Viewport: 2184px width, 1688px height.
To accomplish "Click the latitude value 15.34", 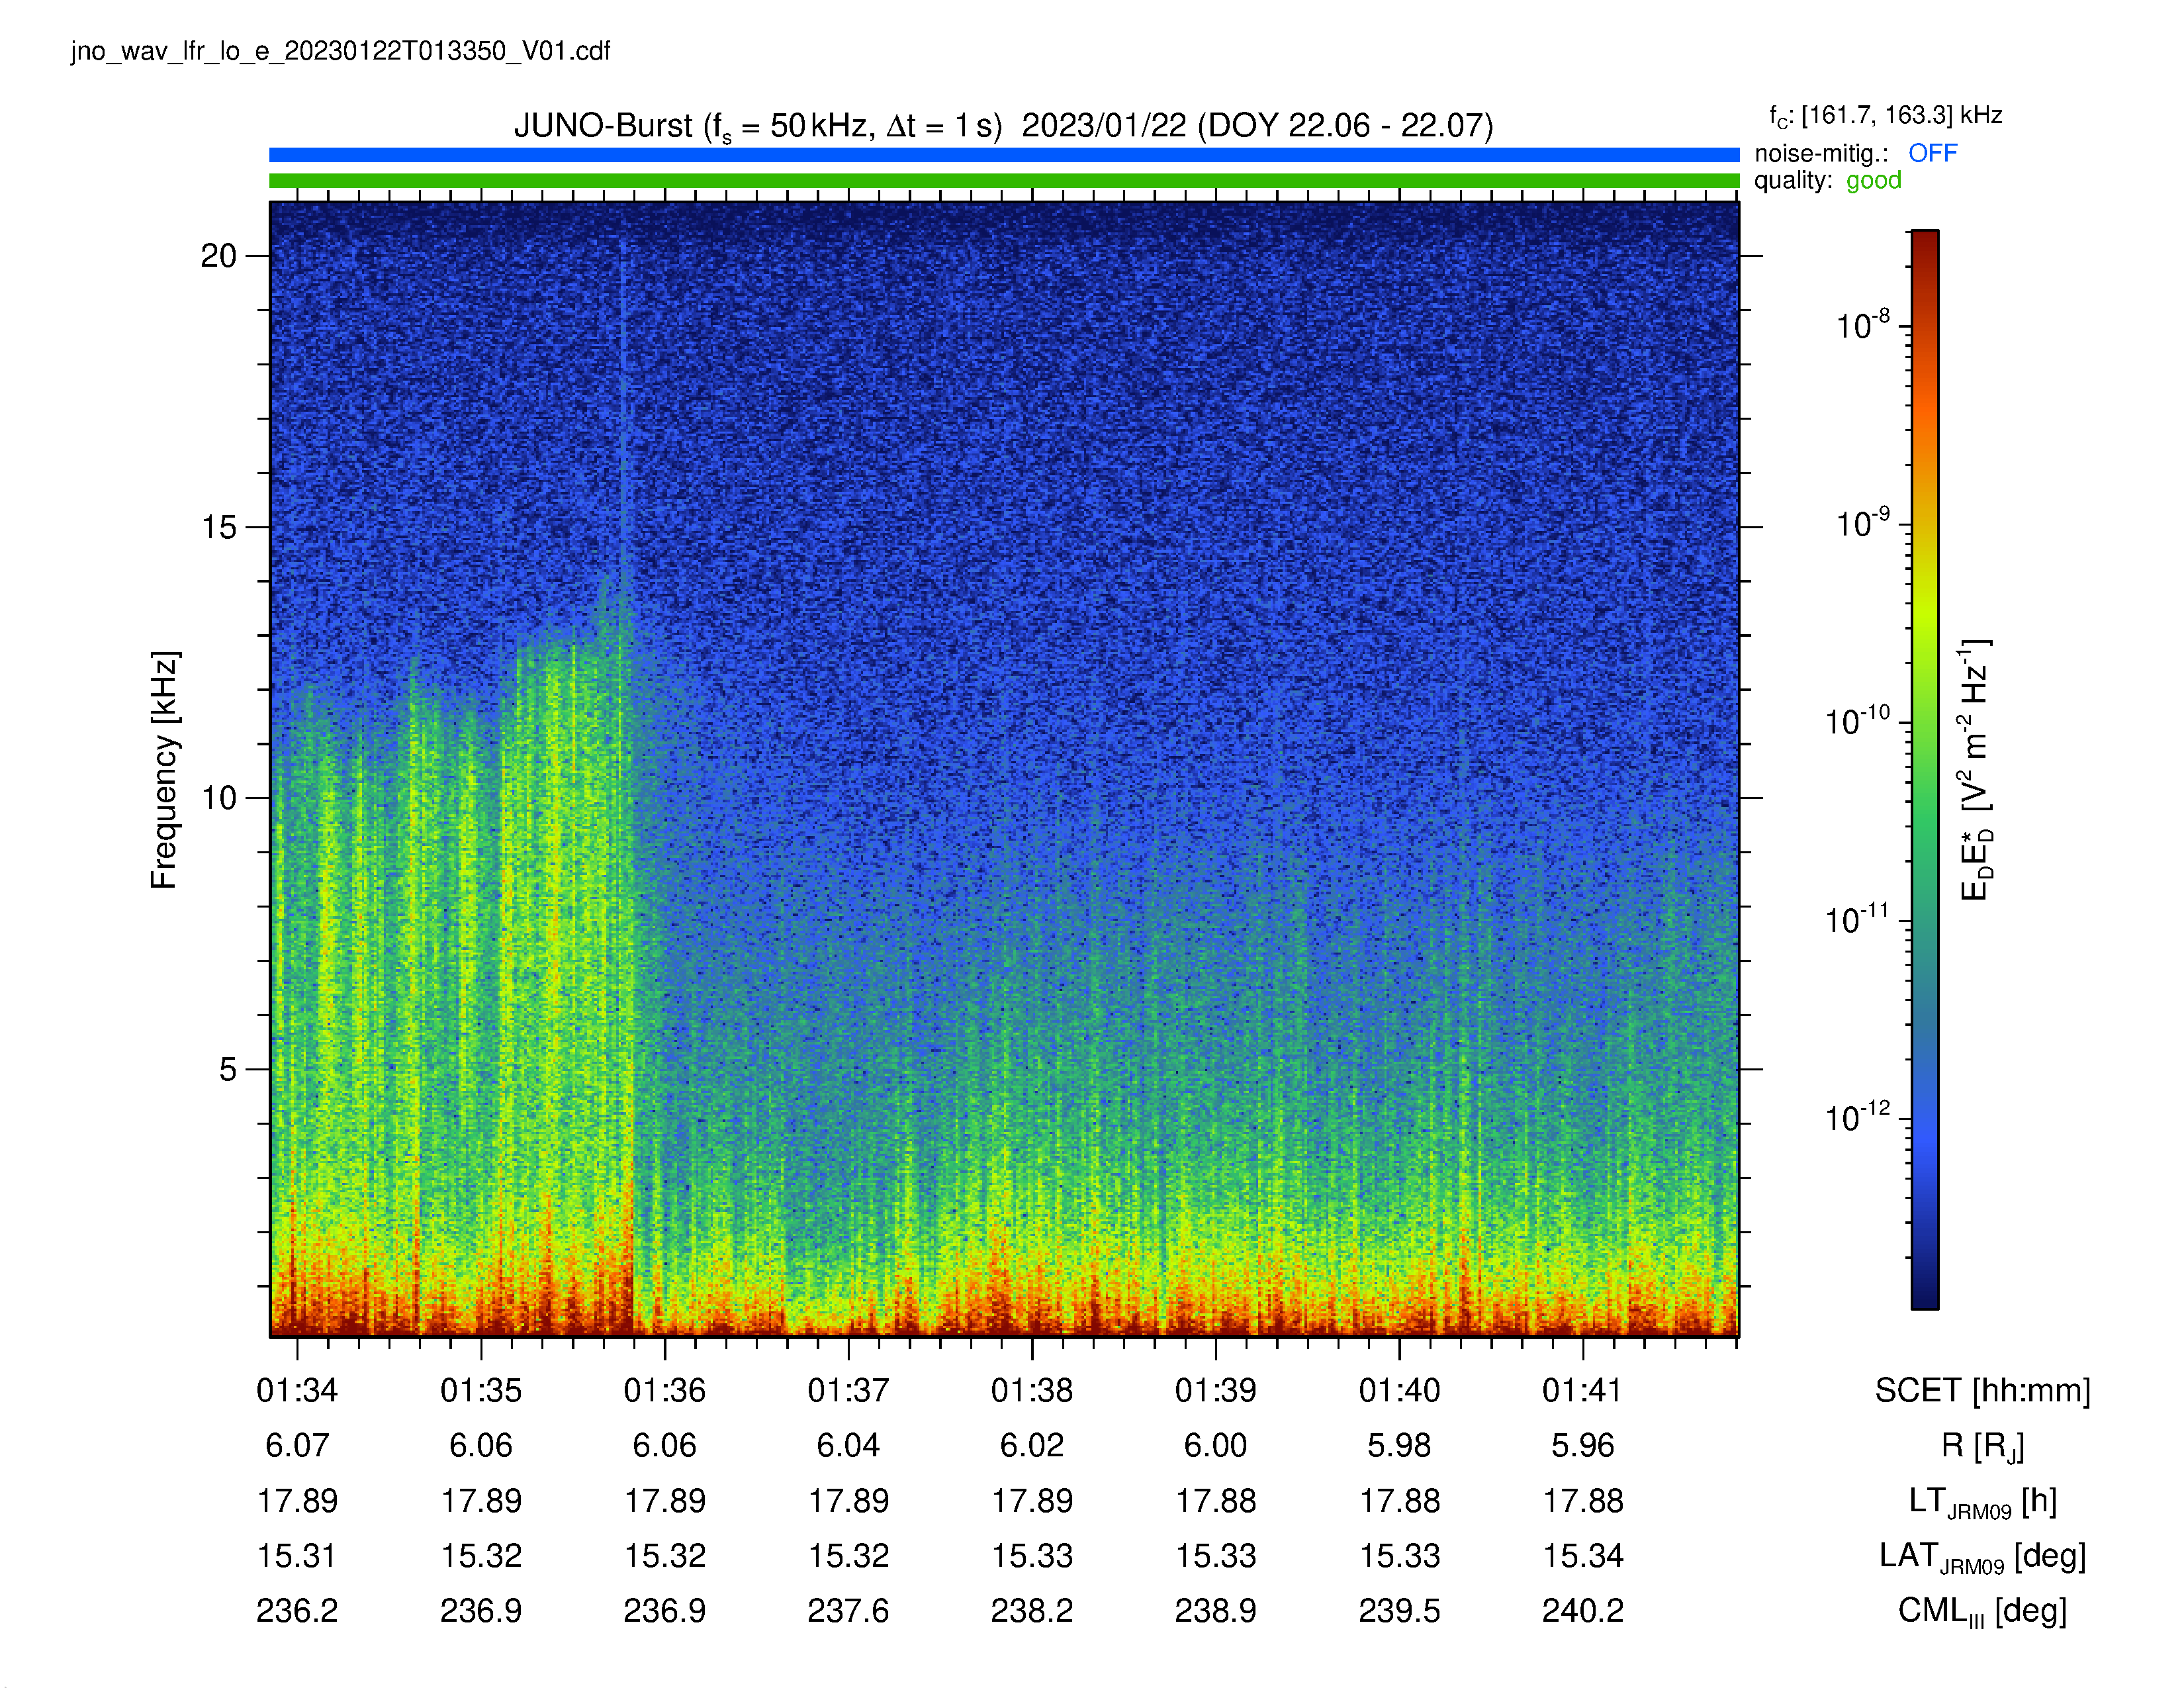I will [x=1583, y=1556].
